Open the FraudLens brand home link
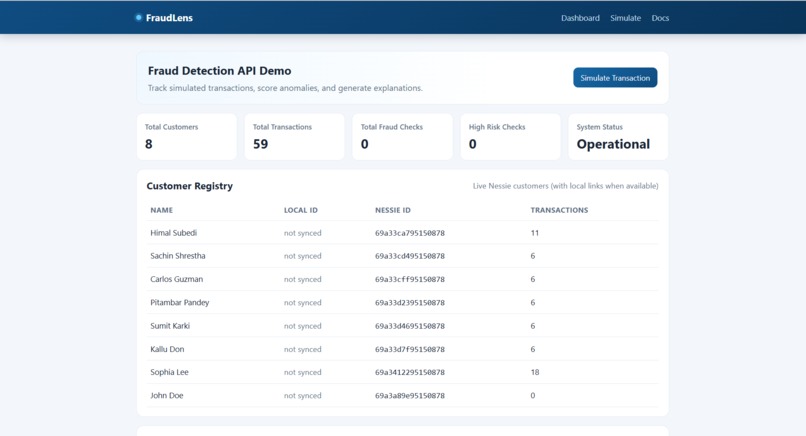This screenshot has height=436, width=806. 164,17
